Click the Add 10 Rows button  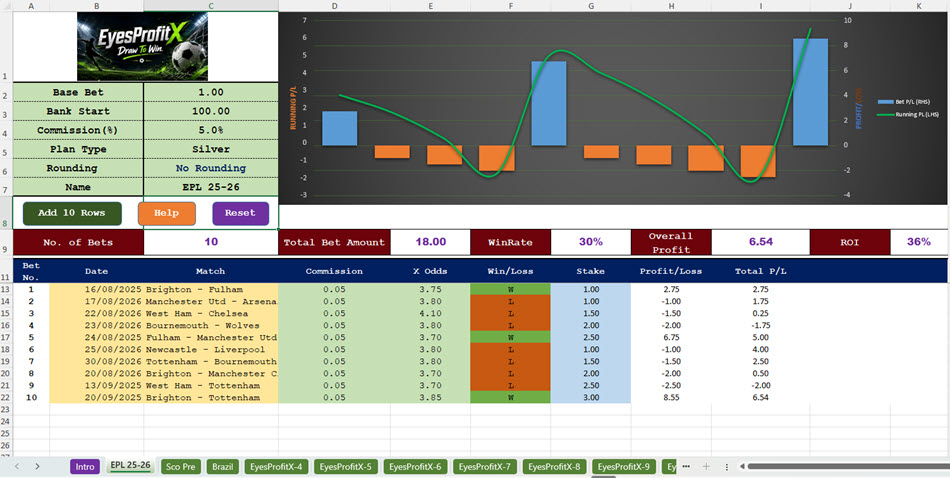[x=72, y=213]
